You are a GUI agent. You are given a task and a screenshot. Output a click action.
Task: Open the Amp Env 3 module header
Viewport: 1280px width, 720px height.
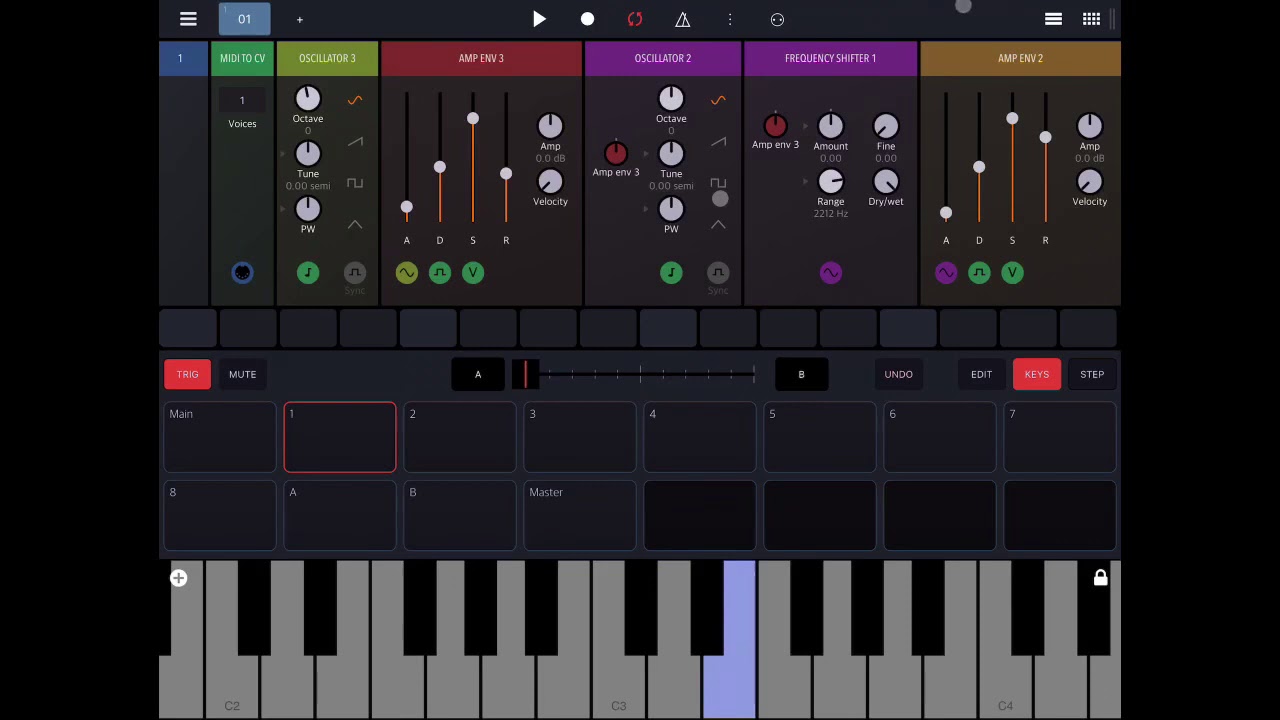pos(481,58)
